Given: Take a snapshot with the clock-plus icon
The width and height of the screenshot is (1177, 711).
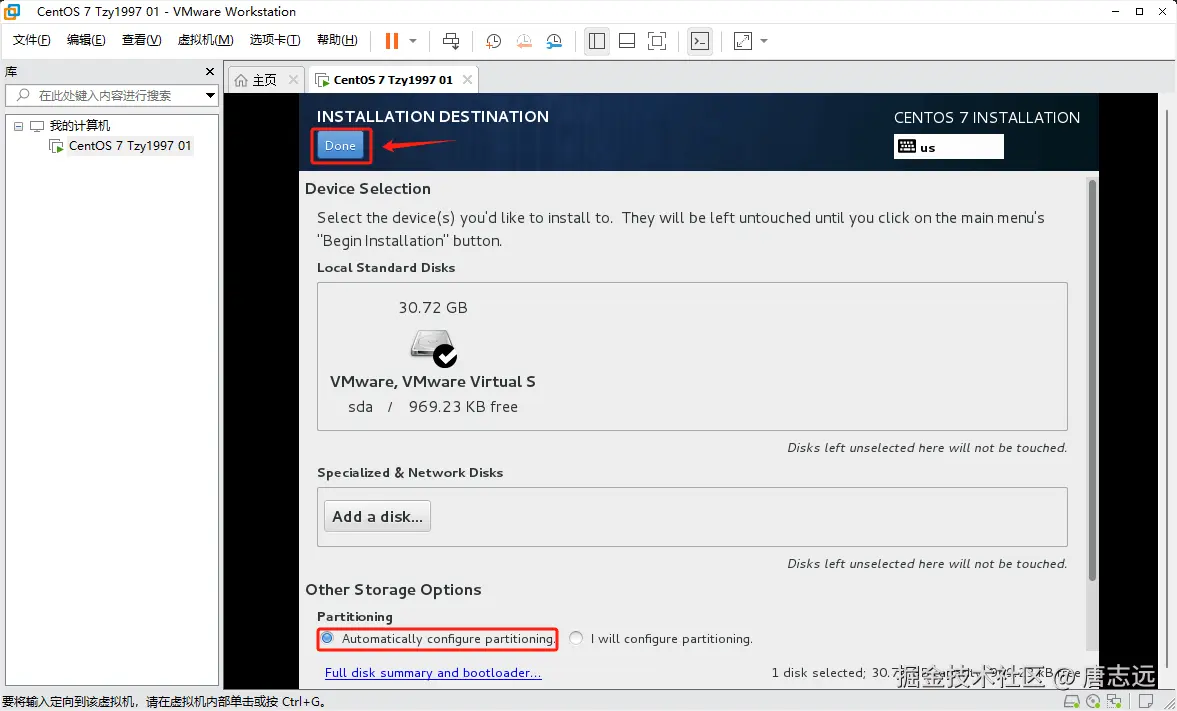Looking at the screenshot, I should 493,41.
